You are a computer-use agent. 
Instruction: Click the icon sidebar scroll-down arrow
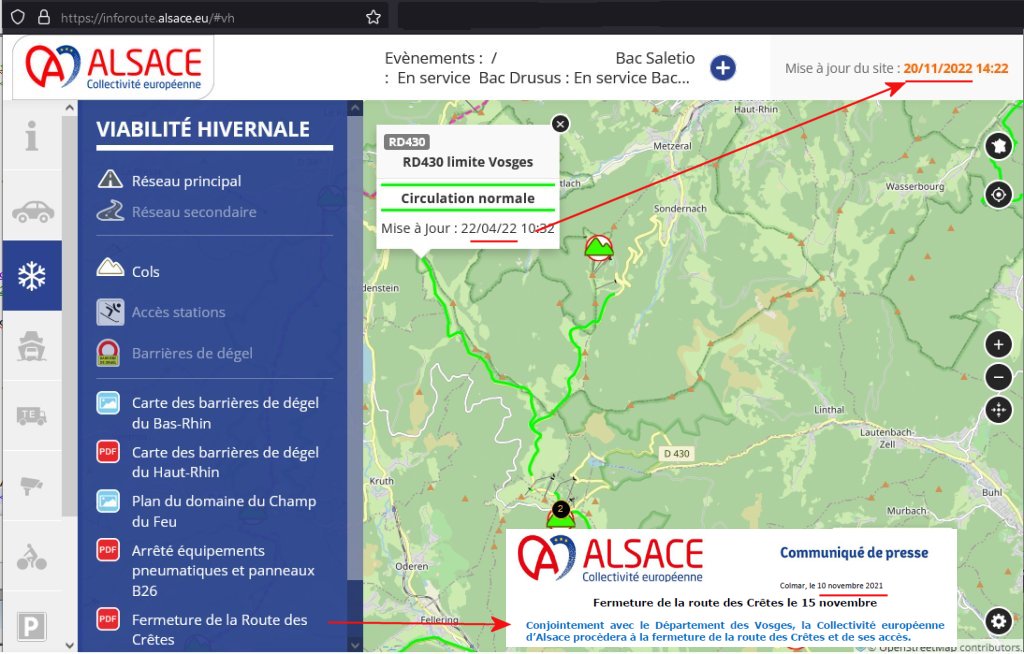70,646
